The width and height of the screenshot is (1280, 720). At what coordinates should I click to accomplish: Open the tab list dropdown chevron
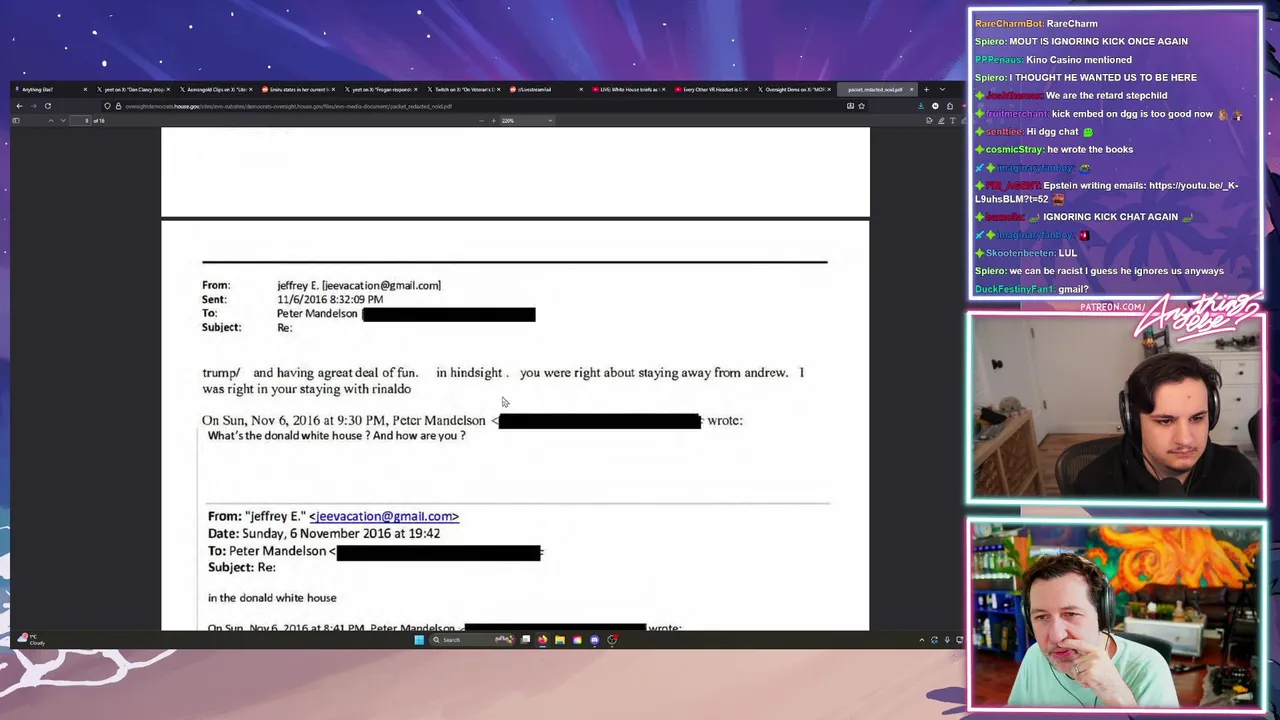tap(942, 90)
